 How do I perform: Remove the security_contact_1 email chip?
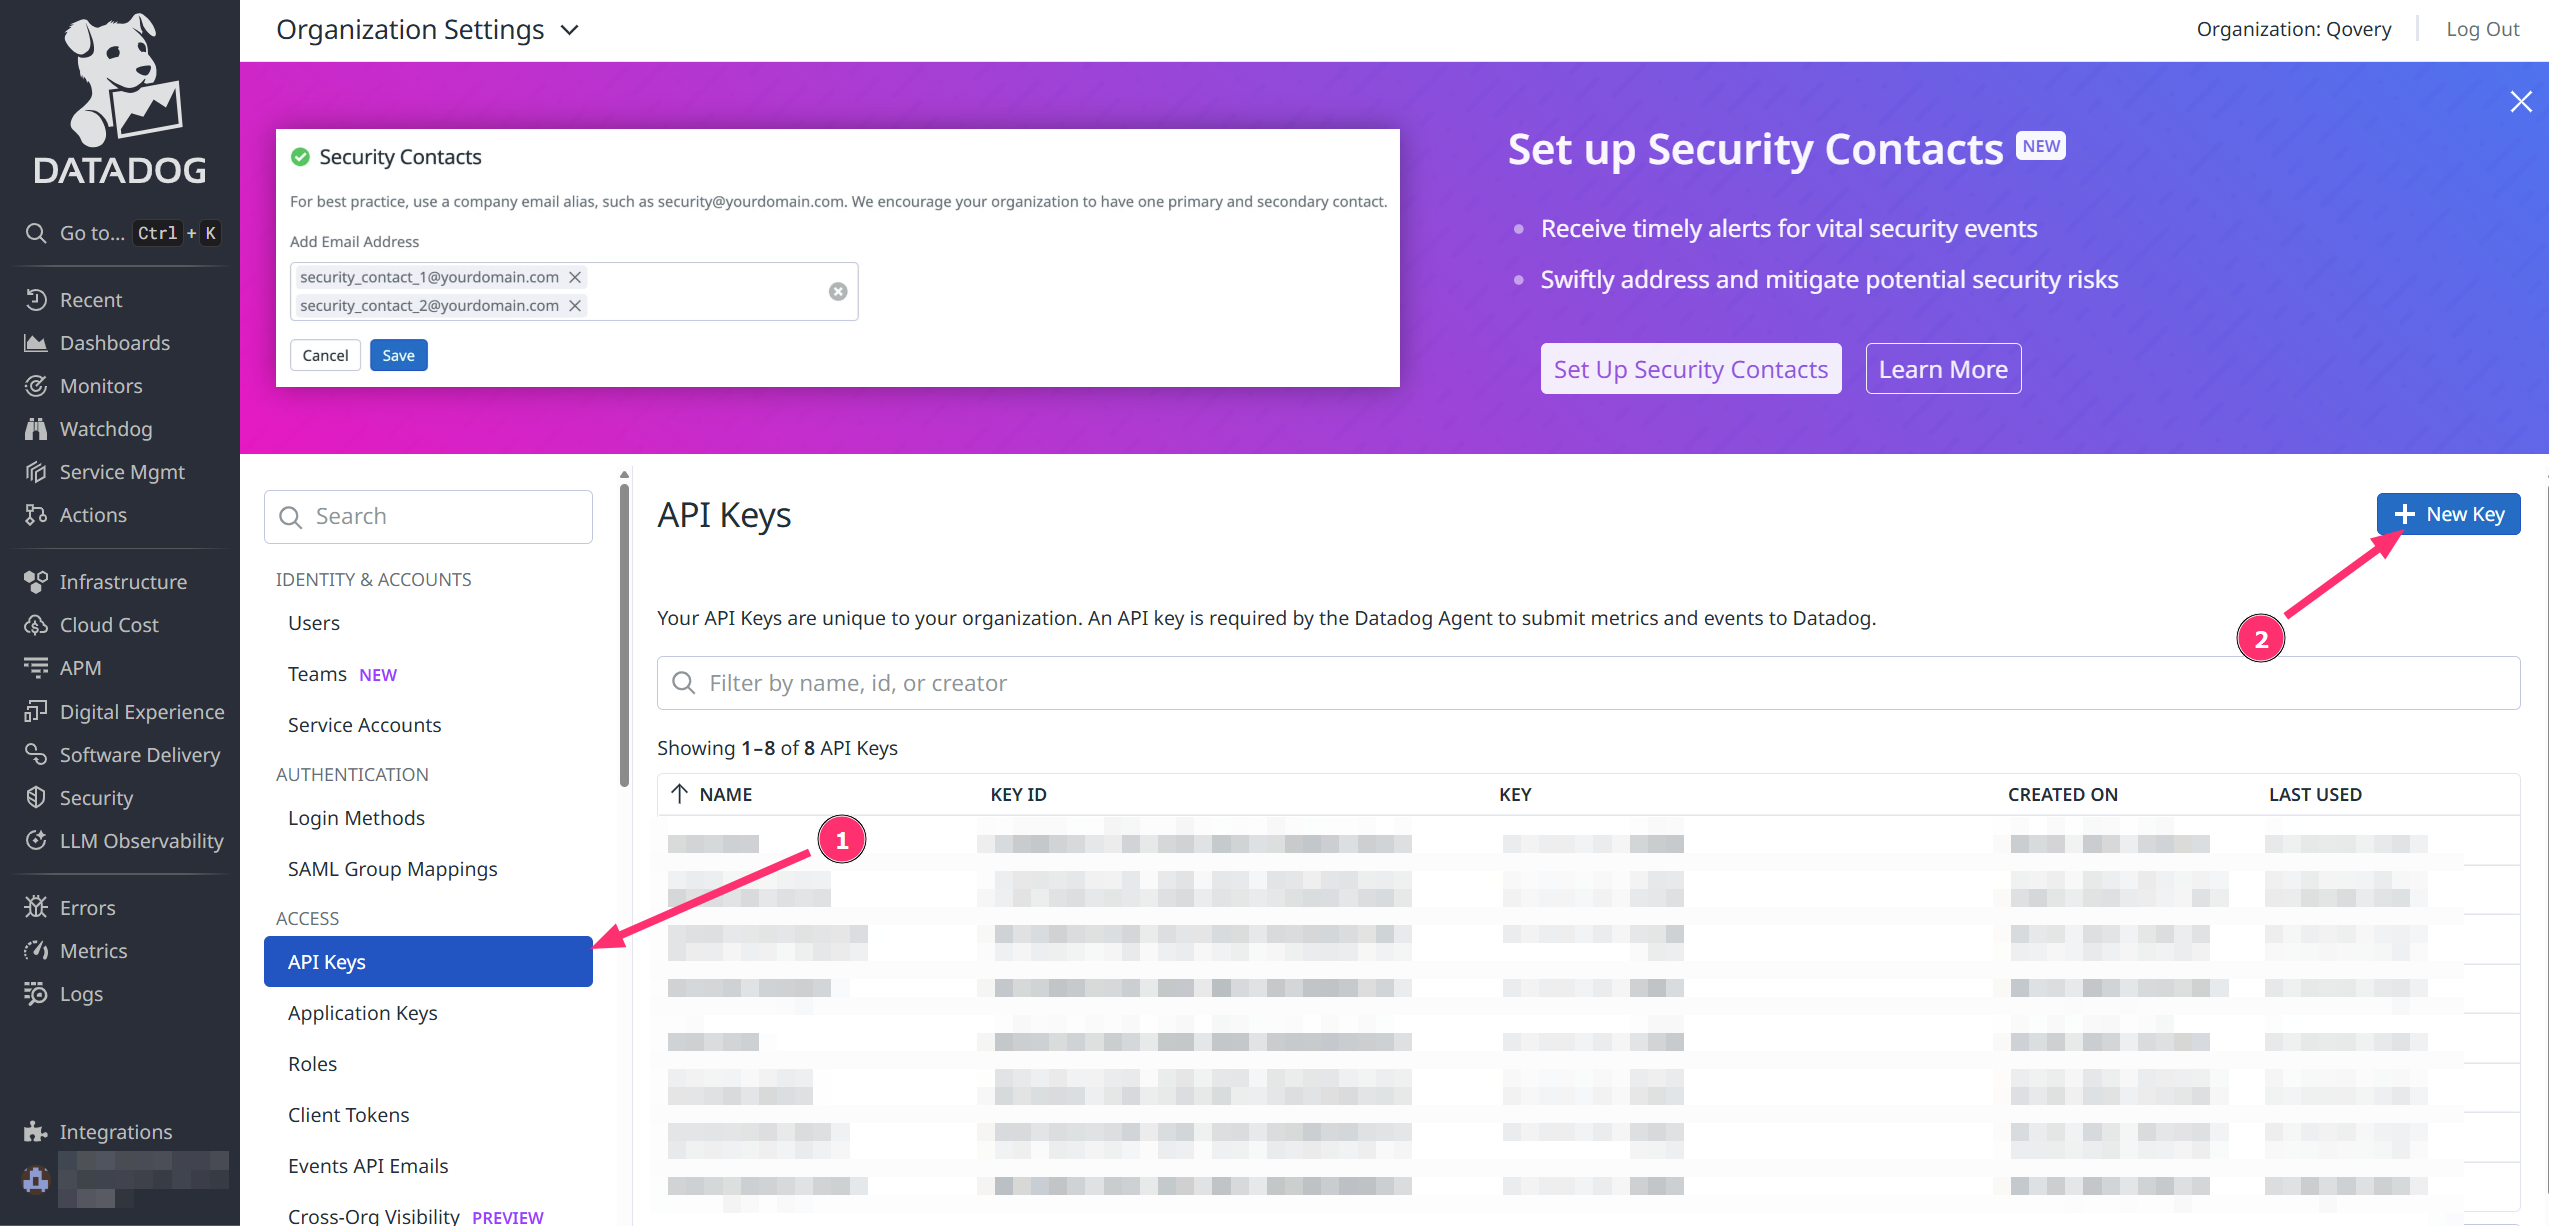[574, 277]
